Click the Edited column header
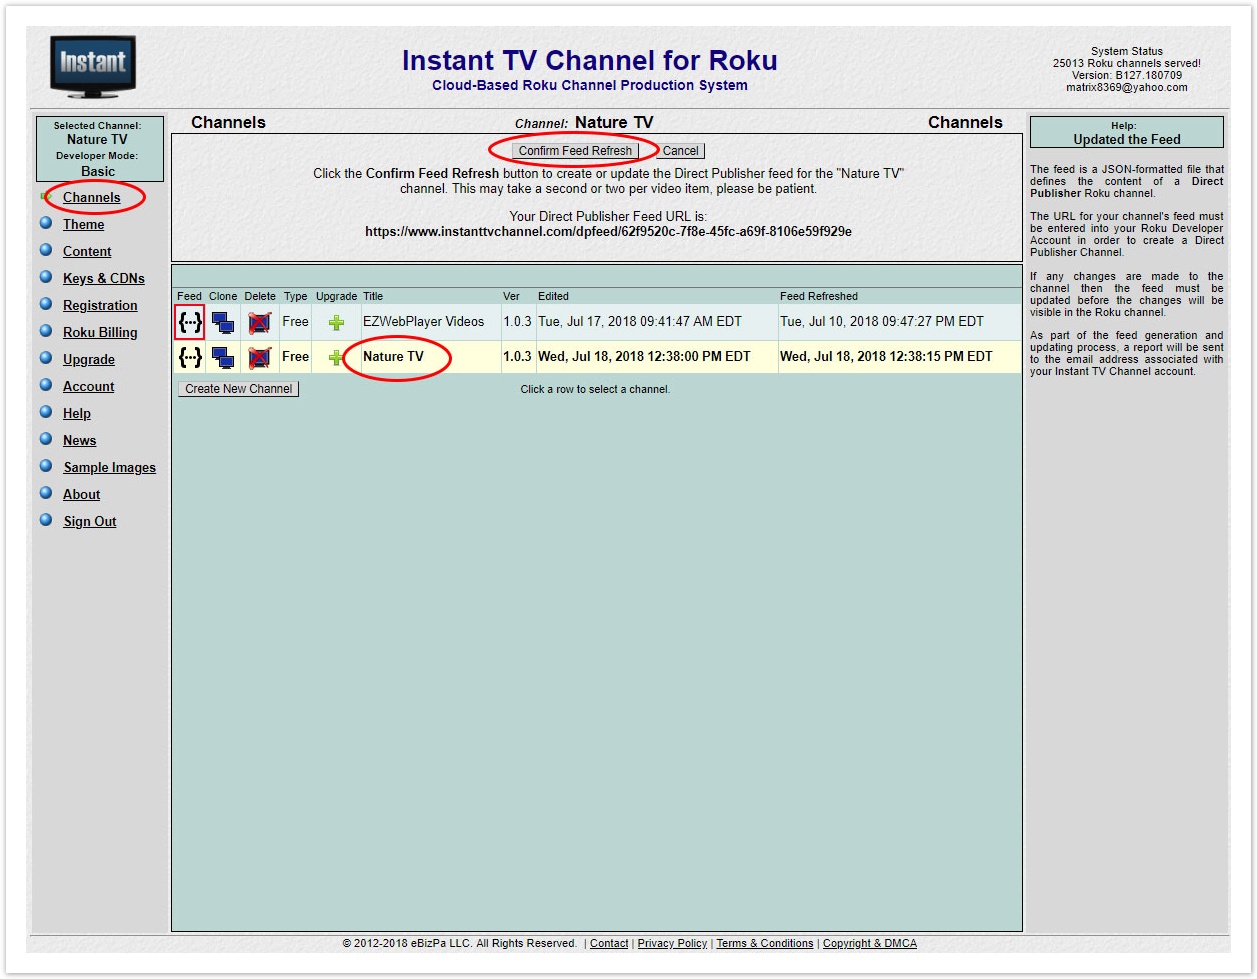This screenshot has height=979, width=1257. point(553,296)
